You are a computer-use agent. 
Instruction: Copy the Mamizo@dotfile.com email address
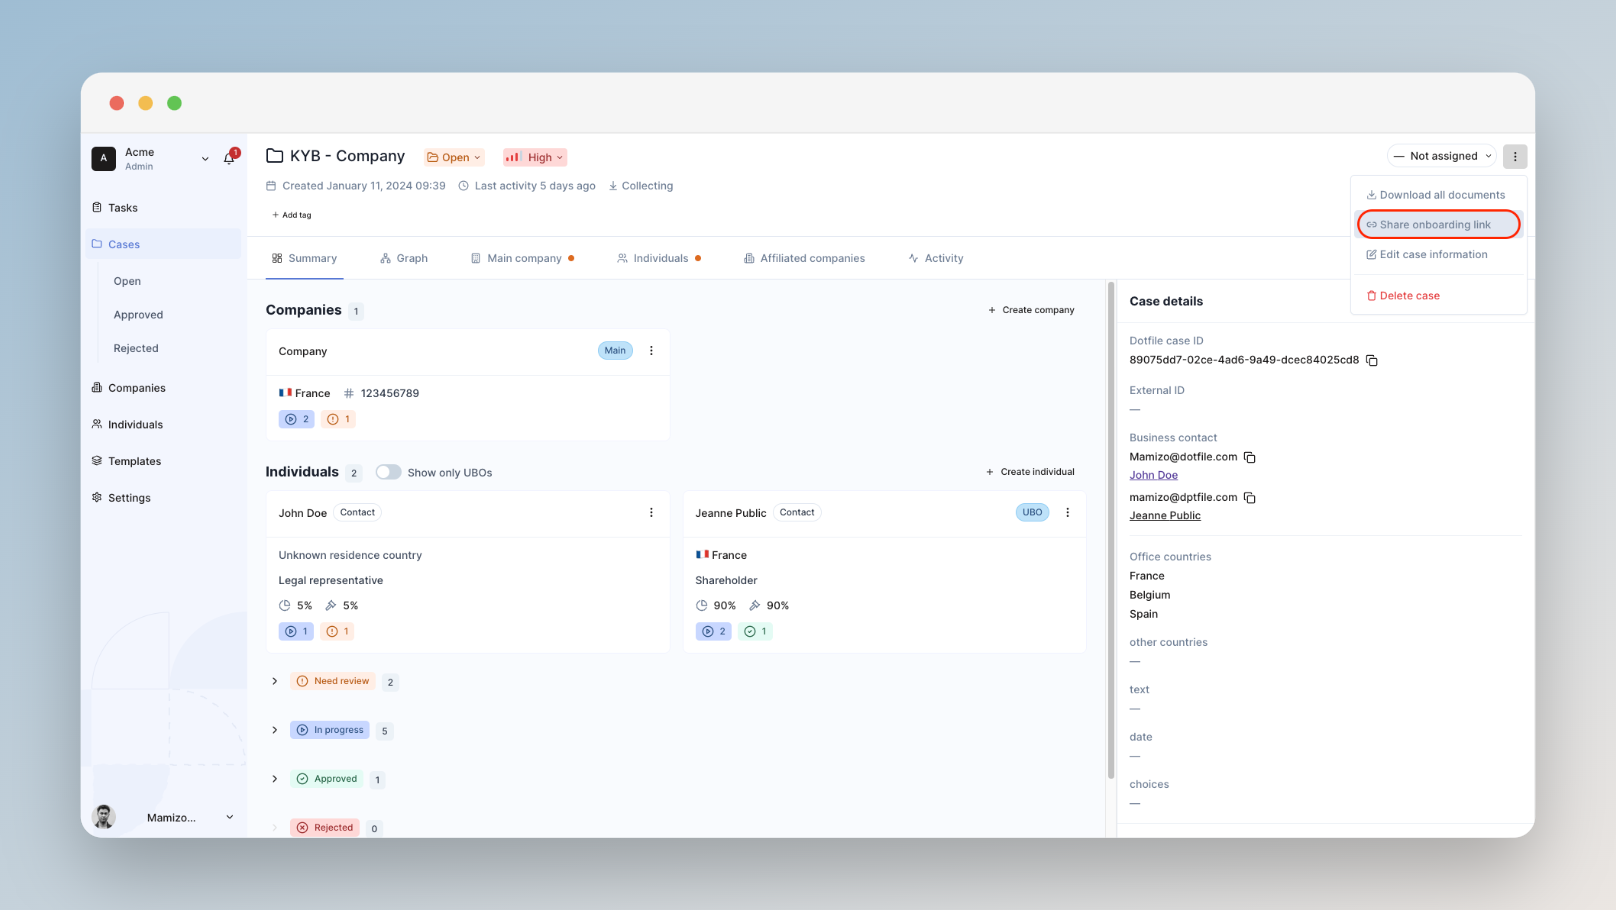pos(1249,457)
